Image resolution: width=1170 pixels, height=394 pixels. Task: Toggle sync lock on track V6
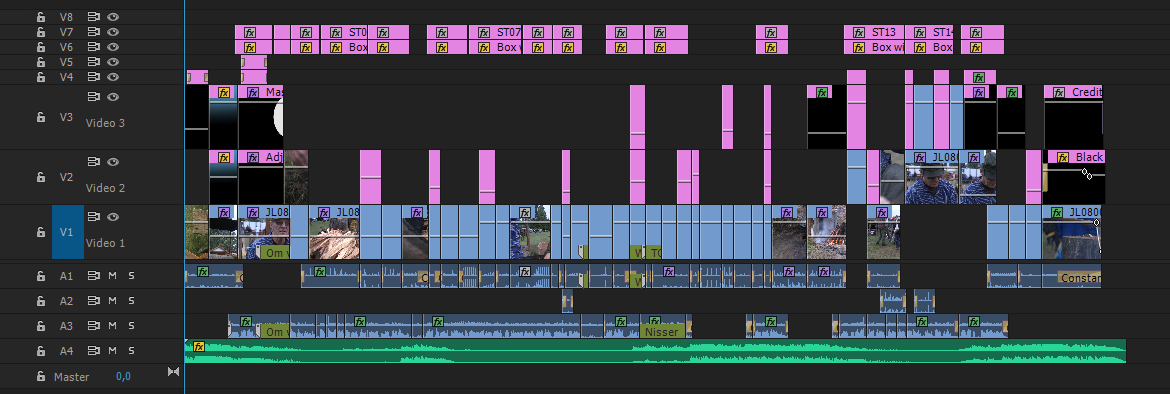tap(94, 47)
